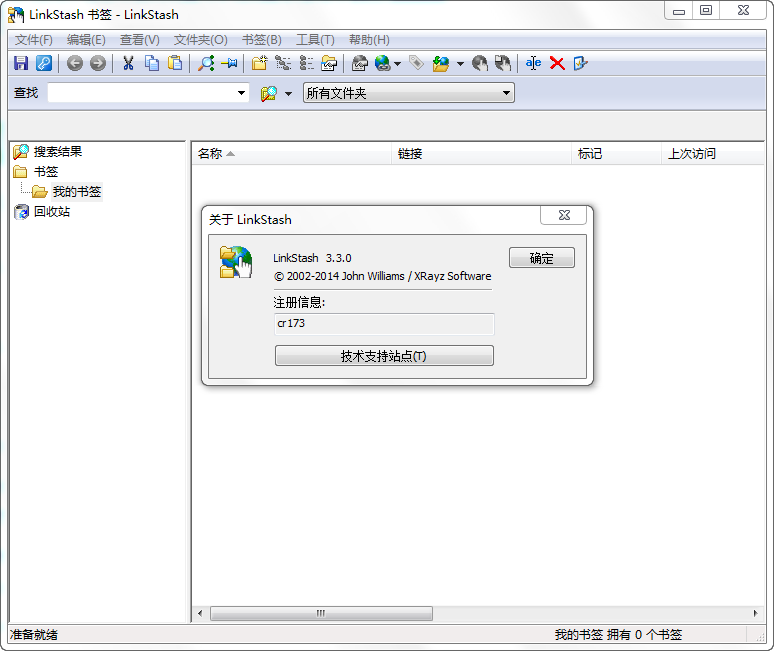Expand the 查找 search box dropdown

click(x=241, y=93)
